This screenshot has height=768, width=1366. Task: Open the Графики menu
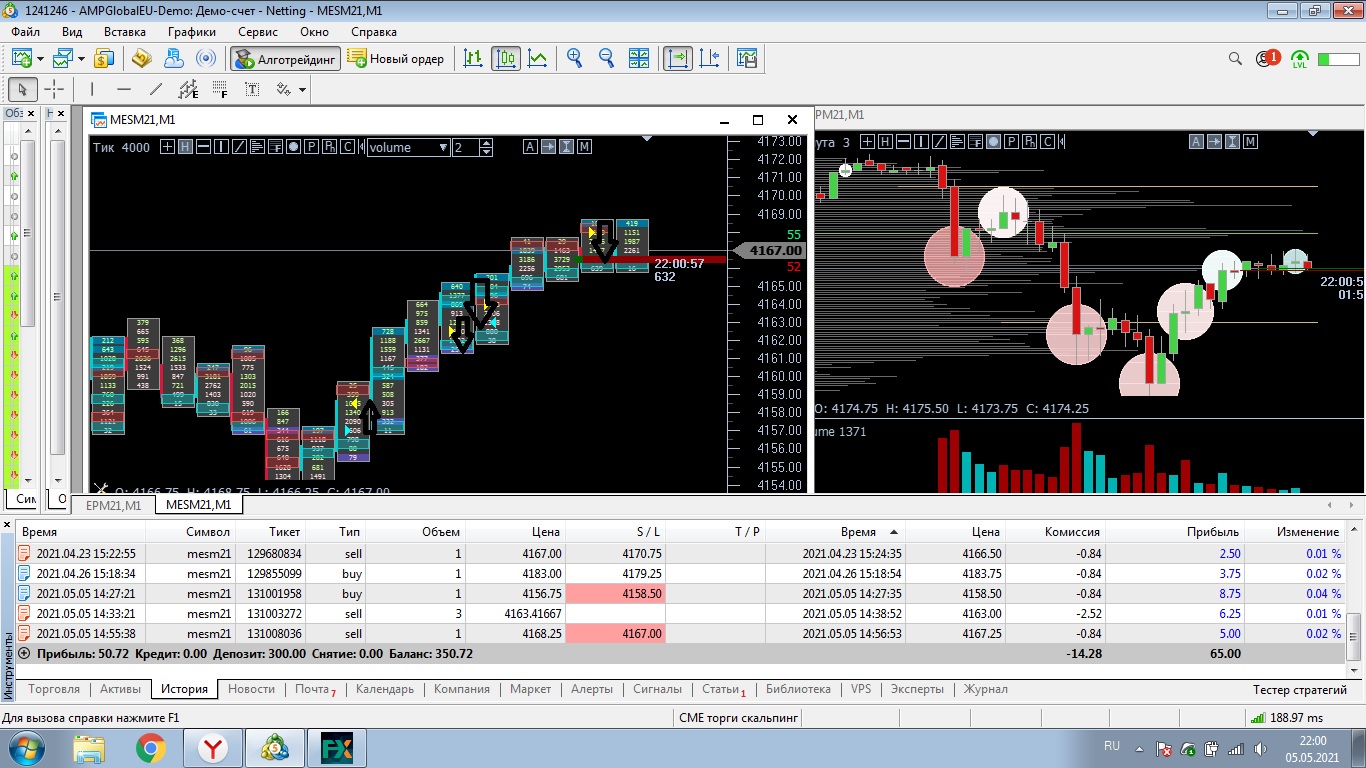click(192, 31)
